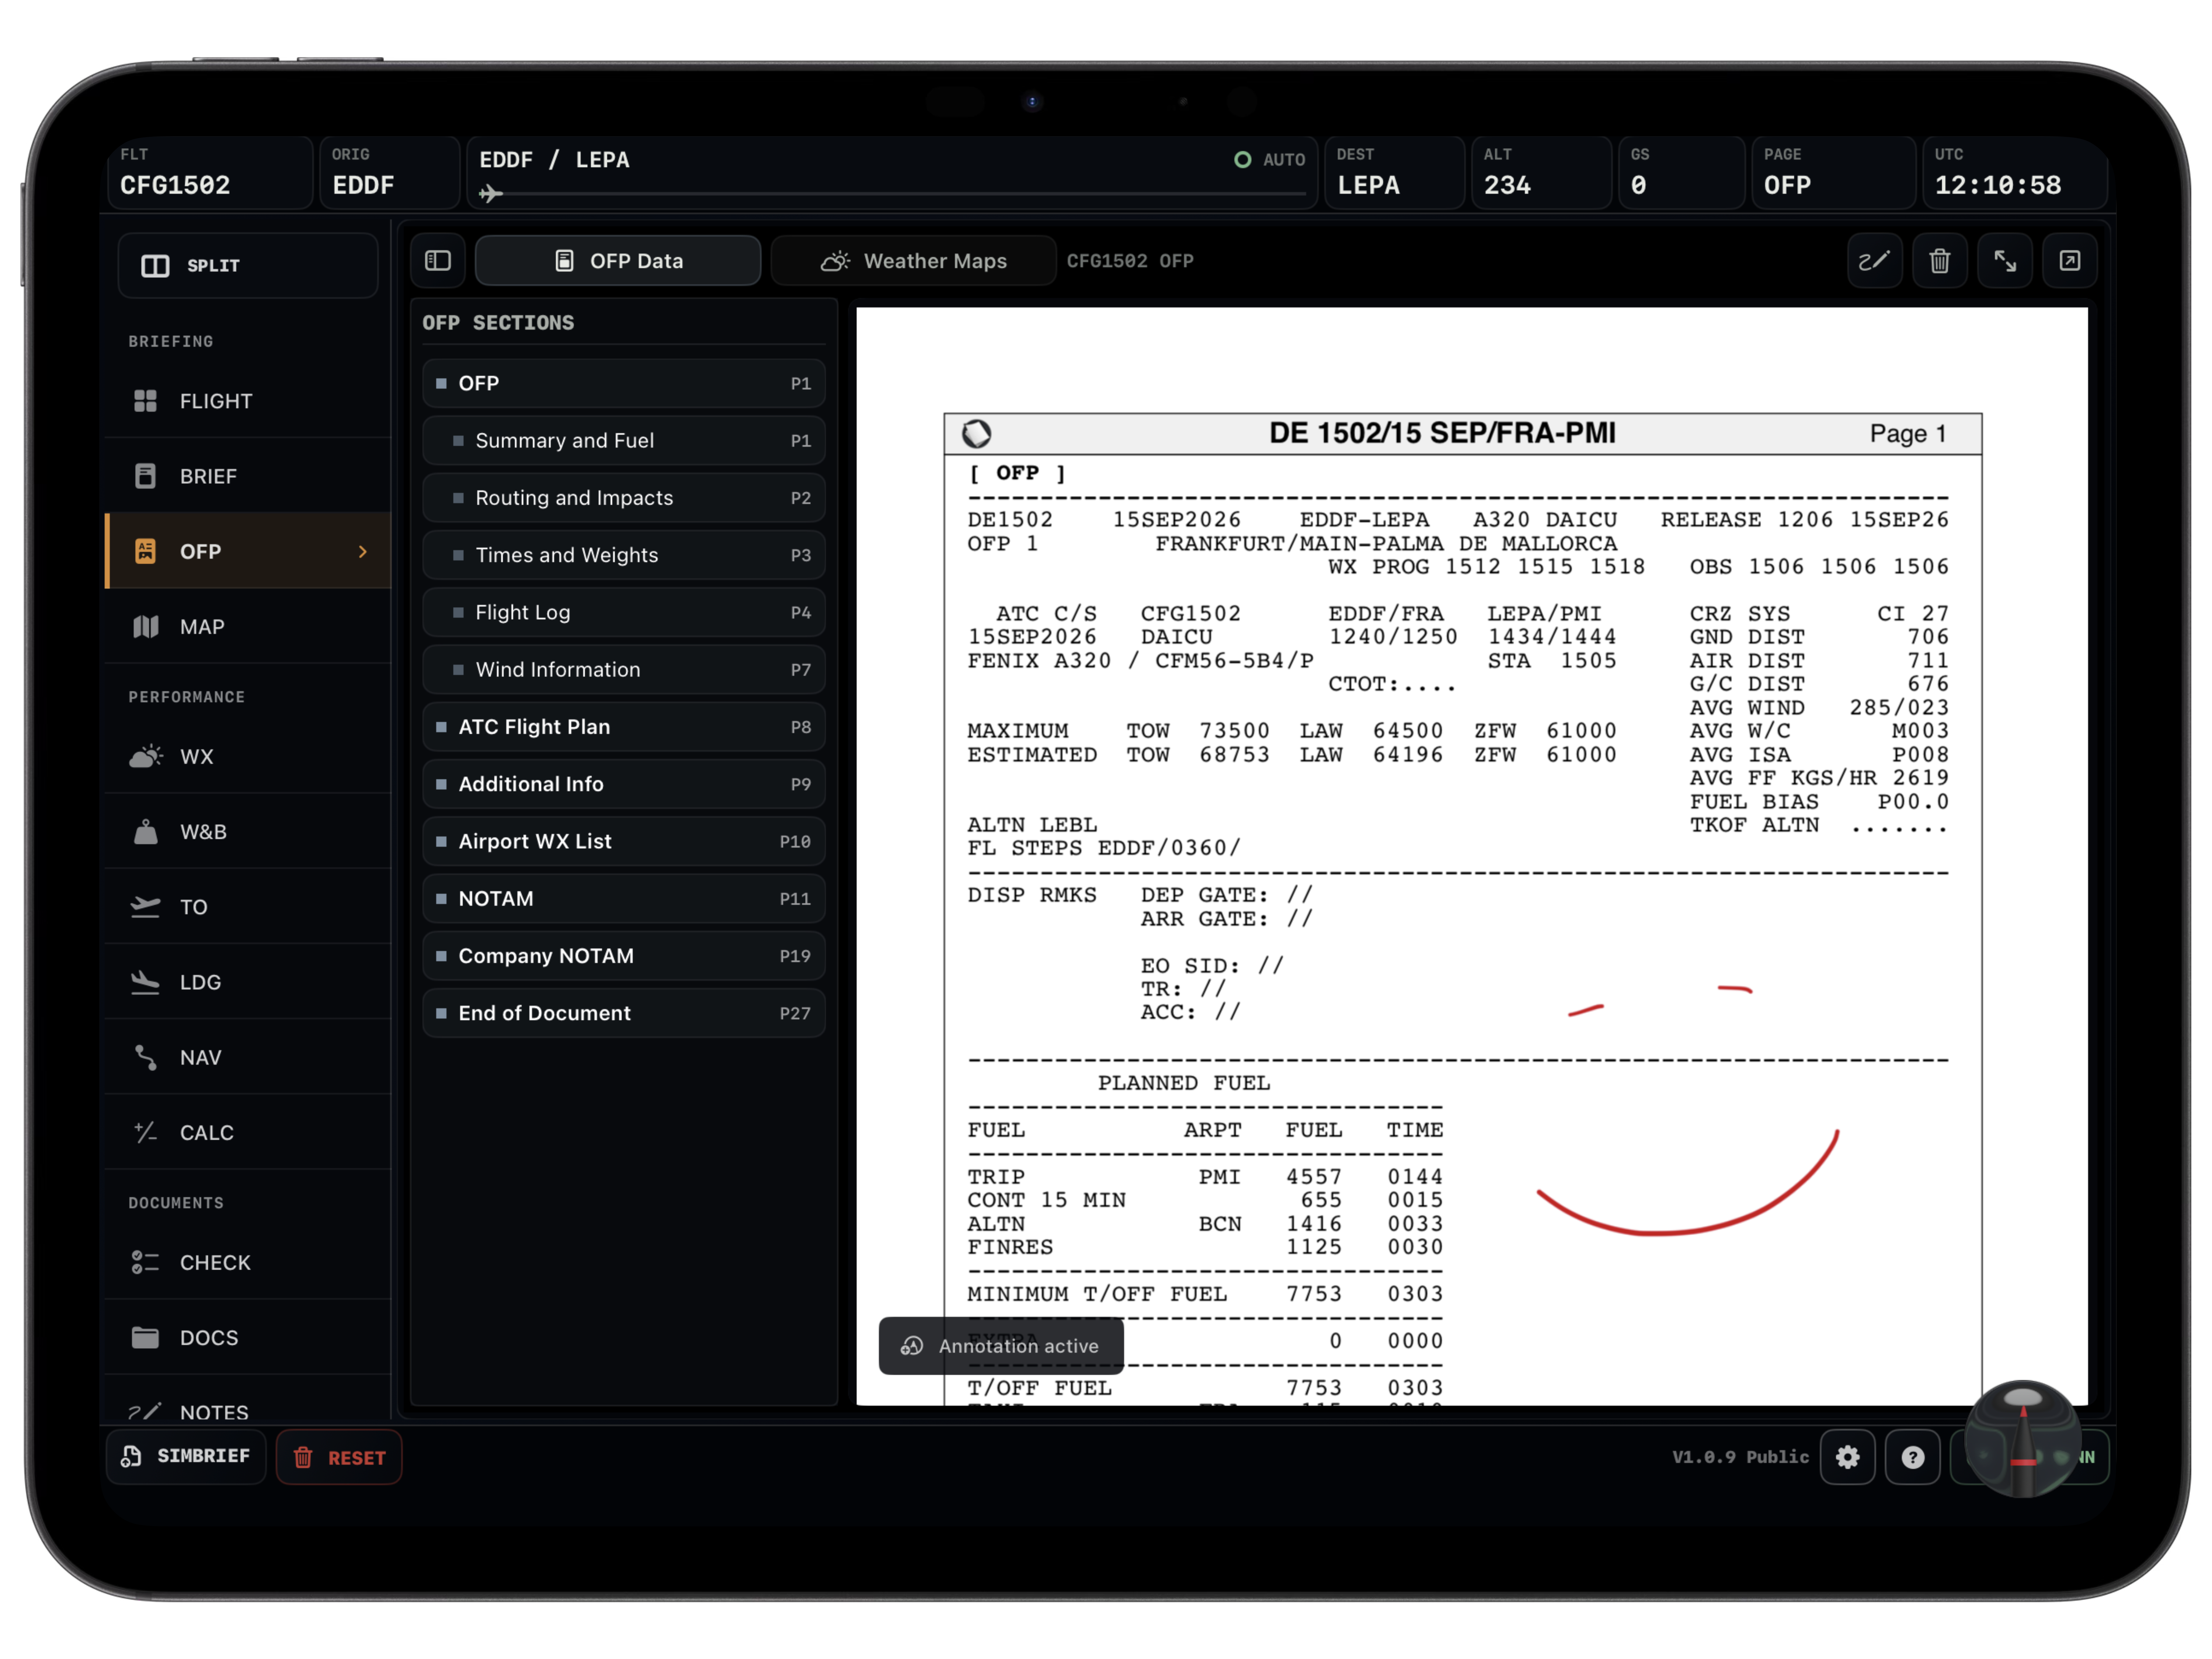Open the BRIEF page

point(248,476)
